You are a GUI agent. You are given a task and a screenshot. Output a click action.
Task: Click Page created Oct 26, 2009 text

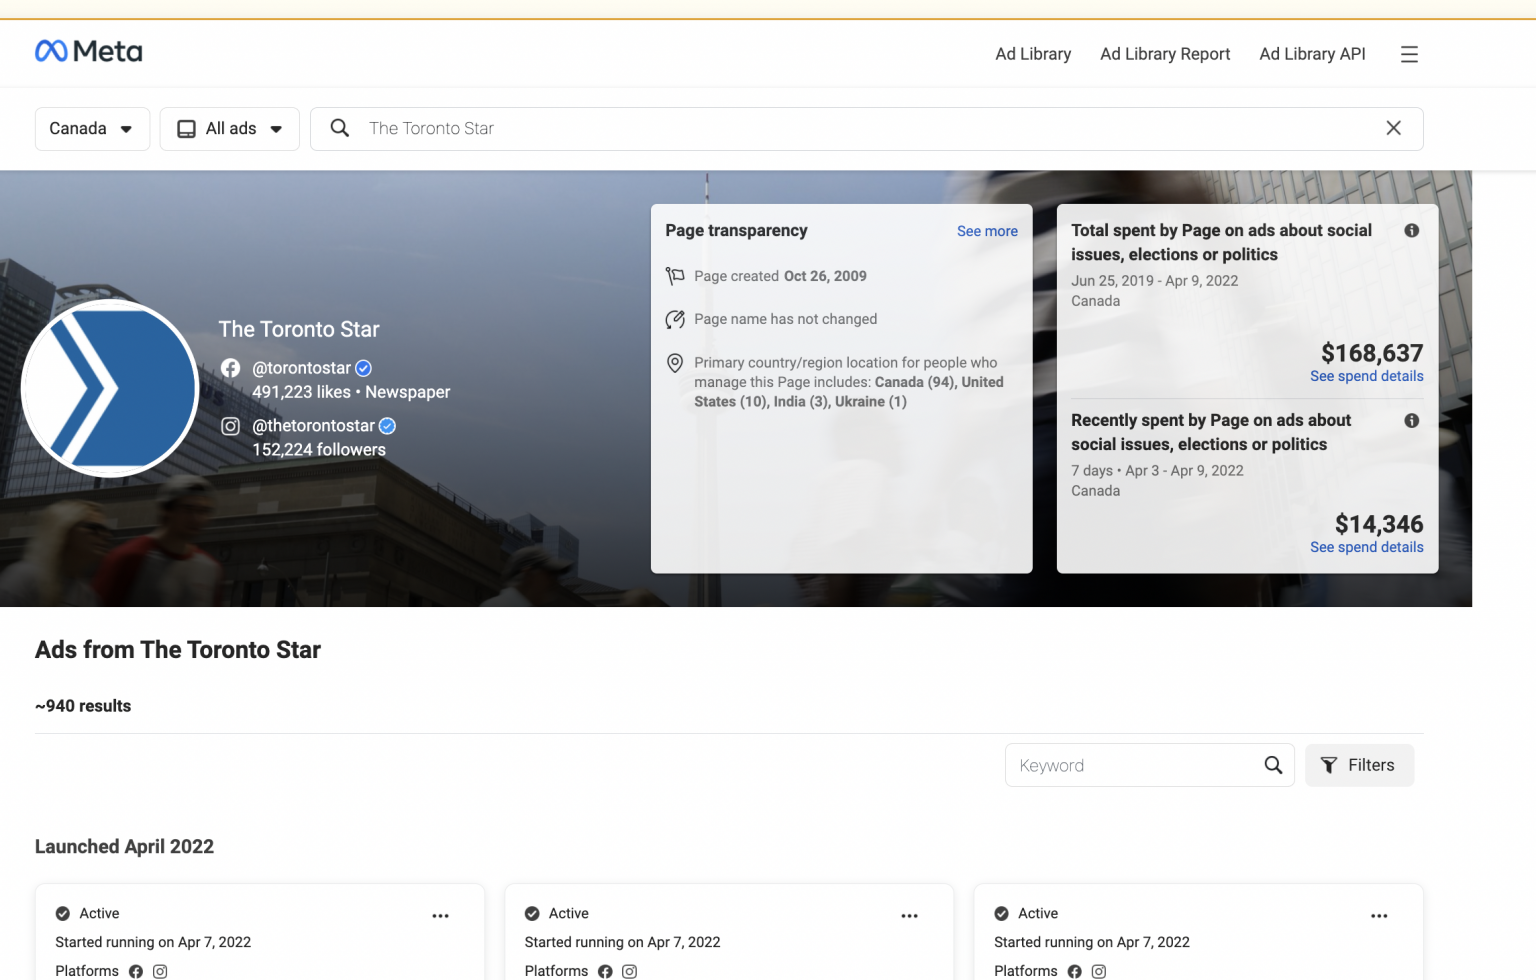(x=780, y=276)
